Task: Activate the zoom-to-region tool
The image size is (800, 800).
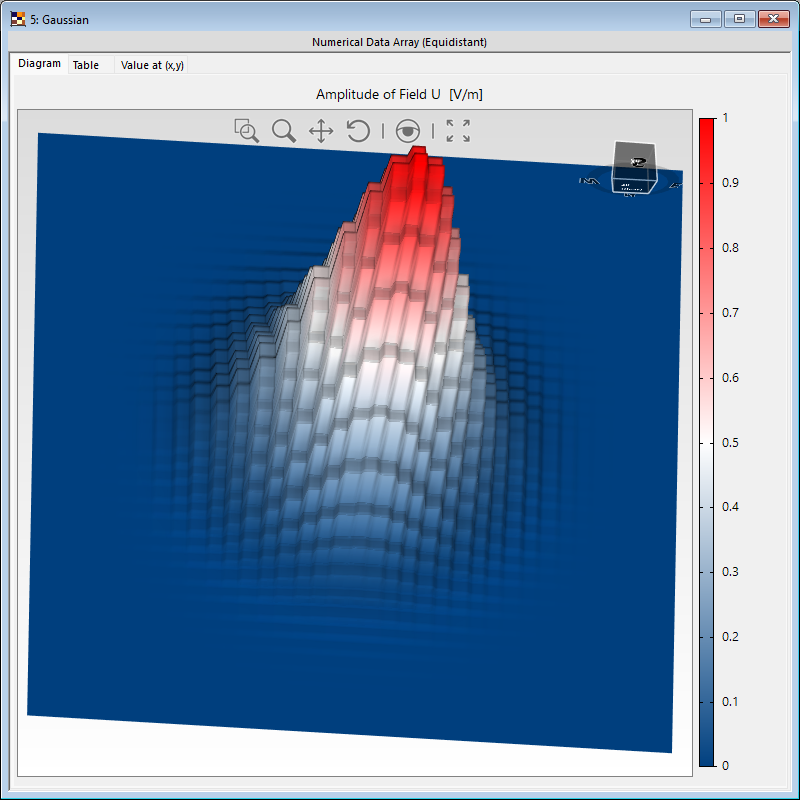Action: [x=246, y=131]
